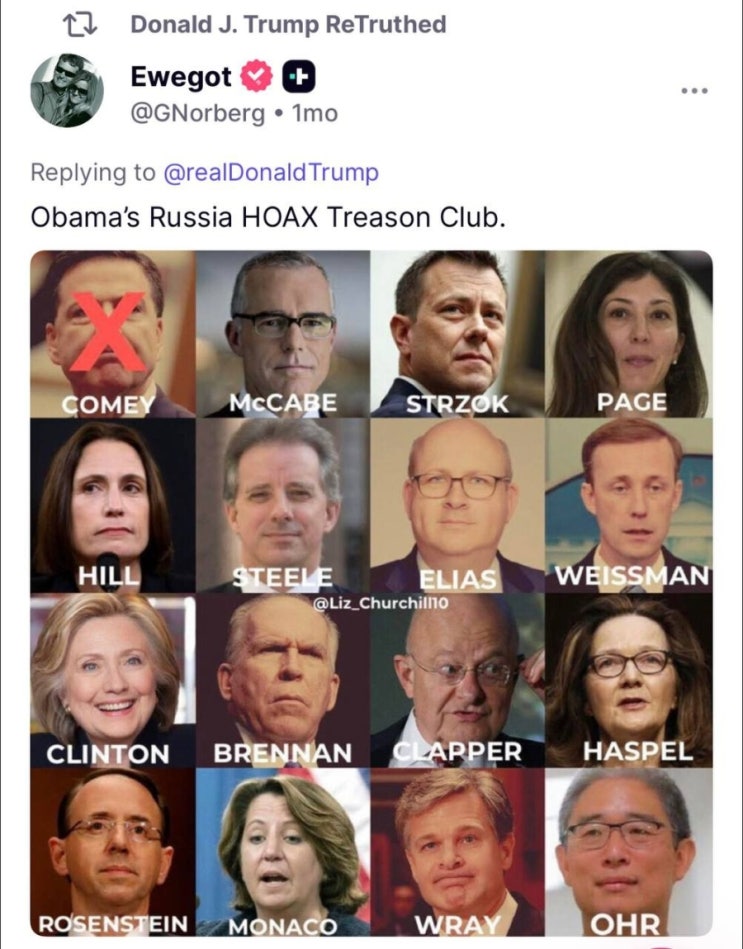Click the red verified checkmark badge
This screenshot has width=743, height=949.
[x=257, y=76]
